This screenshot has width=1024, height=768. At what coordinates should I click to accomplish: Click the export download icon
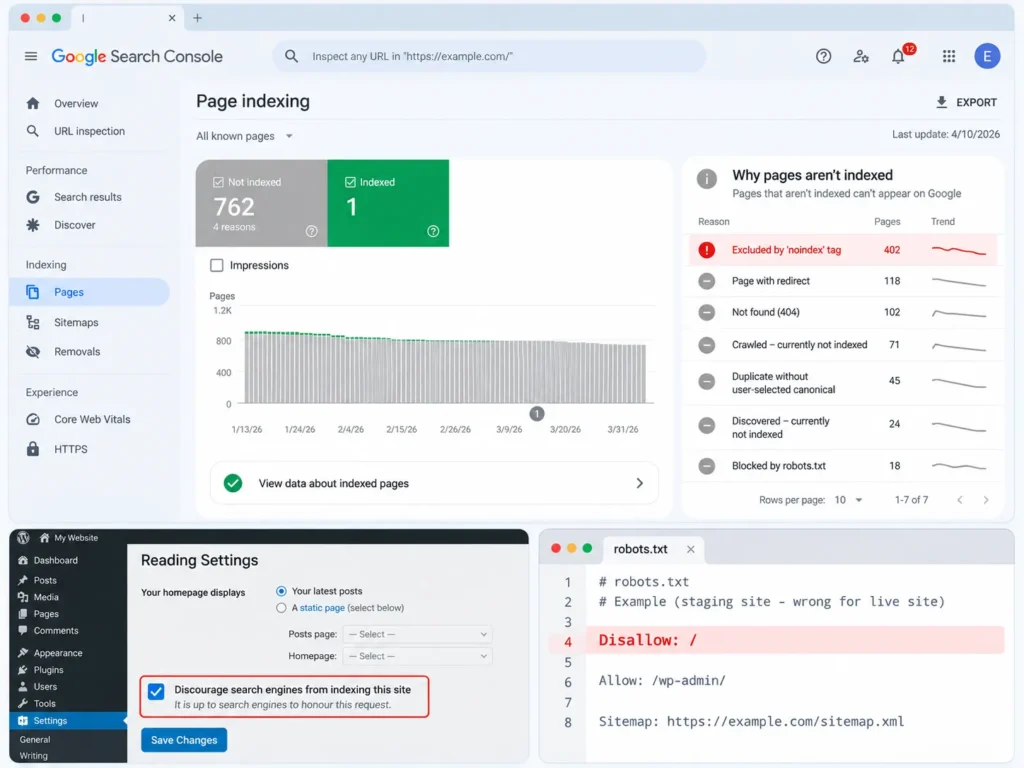(x=941, y=102)
